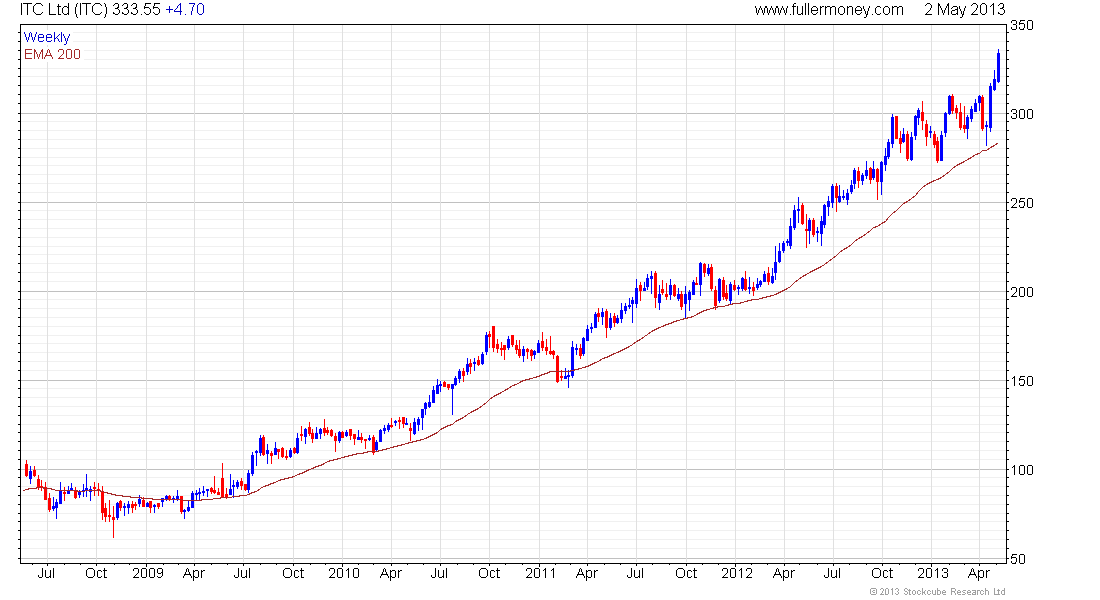Click the 2011 year label on time axis
This screenshot has height=600, width=1100.
tap(541, 573)
